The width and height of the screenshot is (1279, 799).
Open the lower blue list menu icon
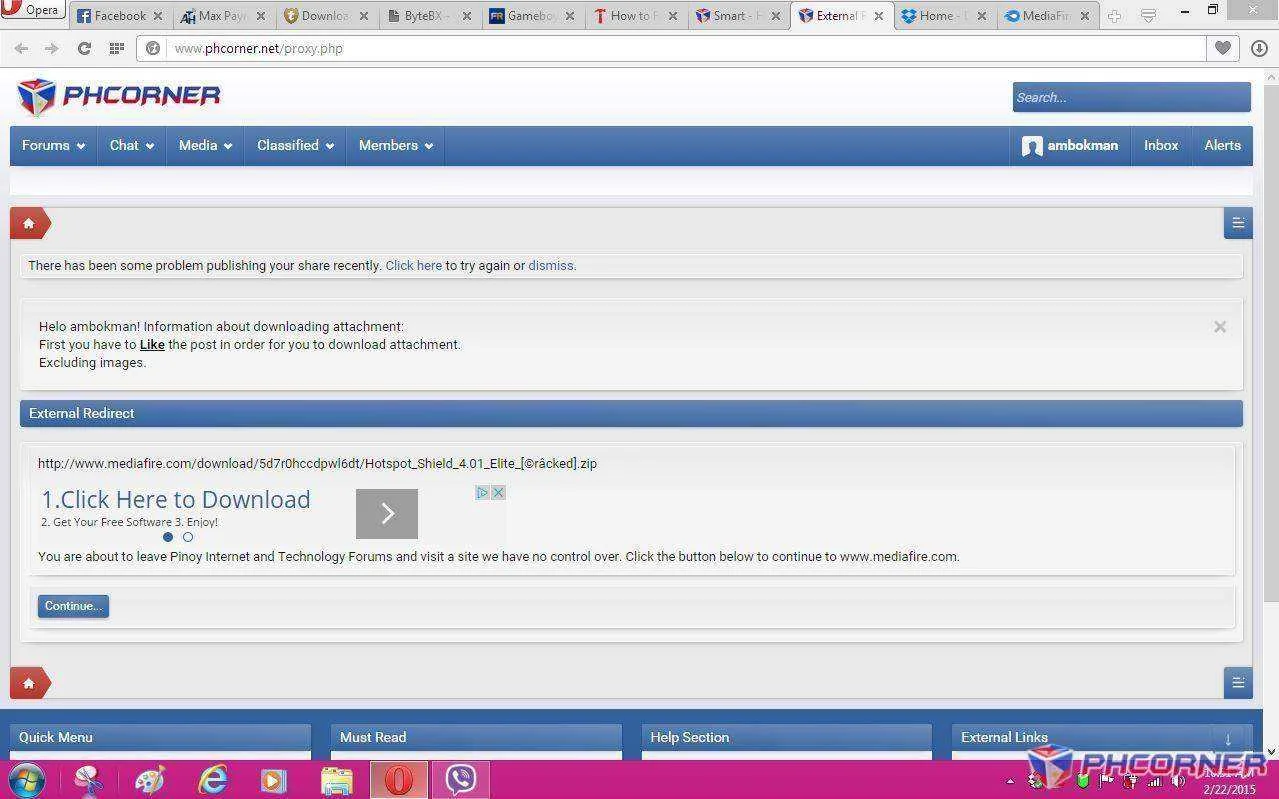(x=1238, y=683)
